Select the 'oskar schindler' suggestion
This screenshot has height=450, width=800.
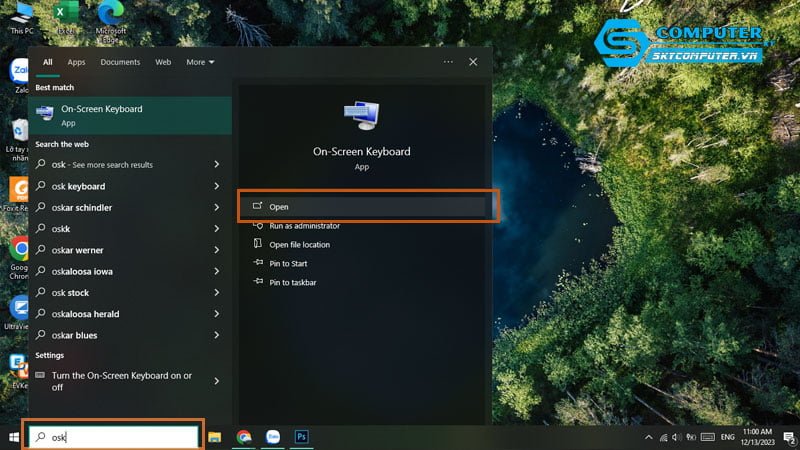coord(120,208)
